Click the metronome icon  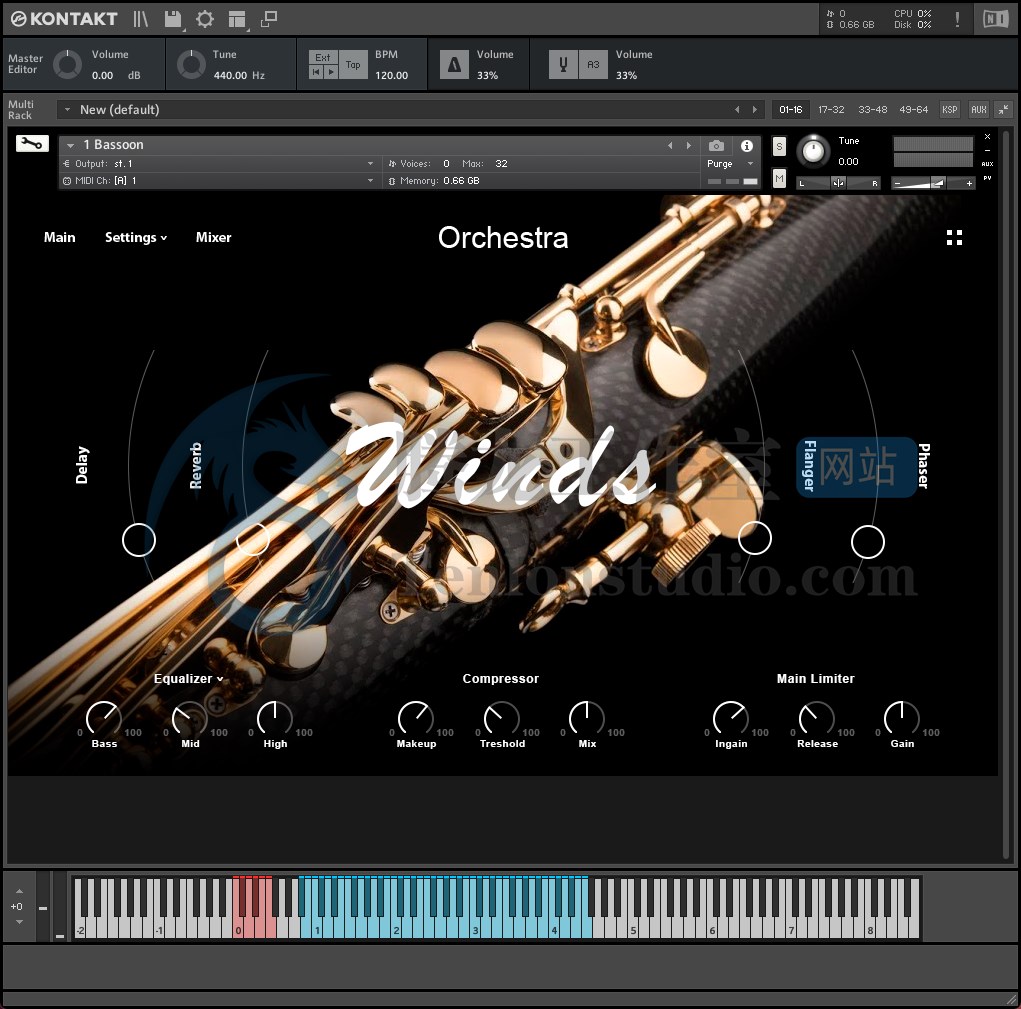coord(455,64)
